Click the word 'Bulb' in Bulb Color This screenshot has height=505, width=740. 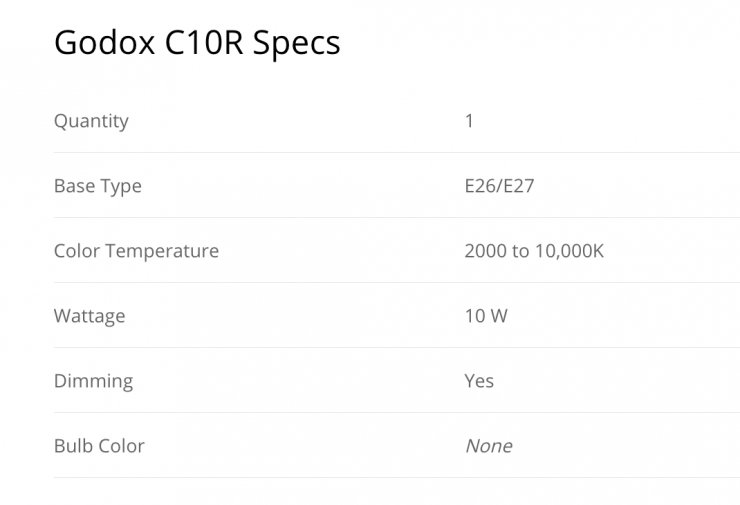[x=72, y=446]
